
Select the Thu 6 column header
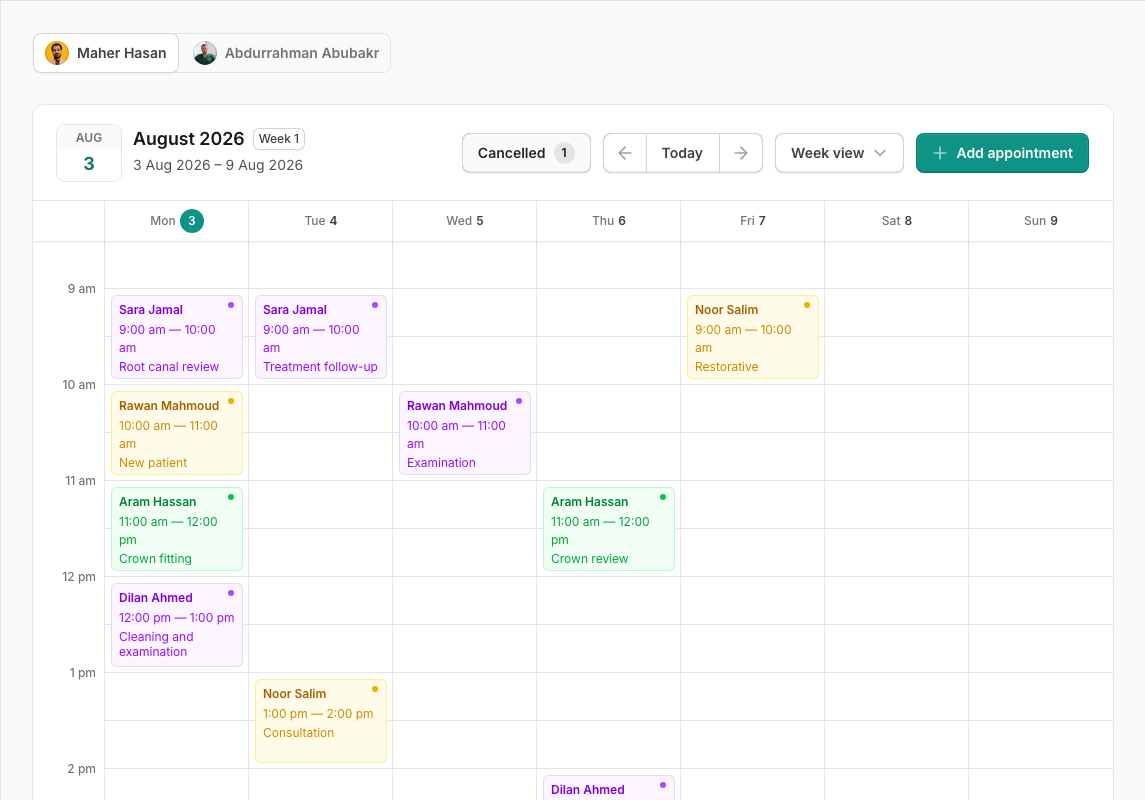click(608, 221)
